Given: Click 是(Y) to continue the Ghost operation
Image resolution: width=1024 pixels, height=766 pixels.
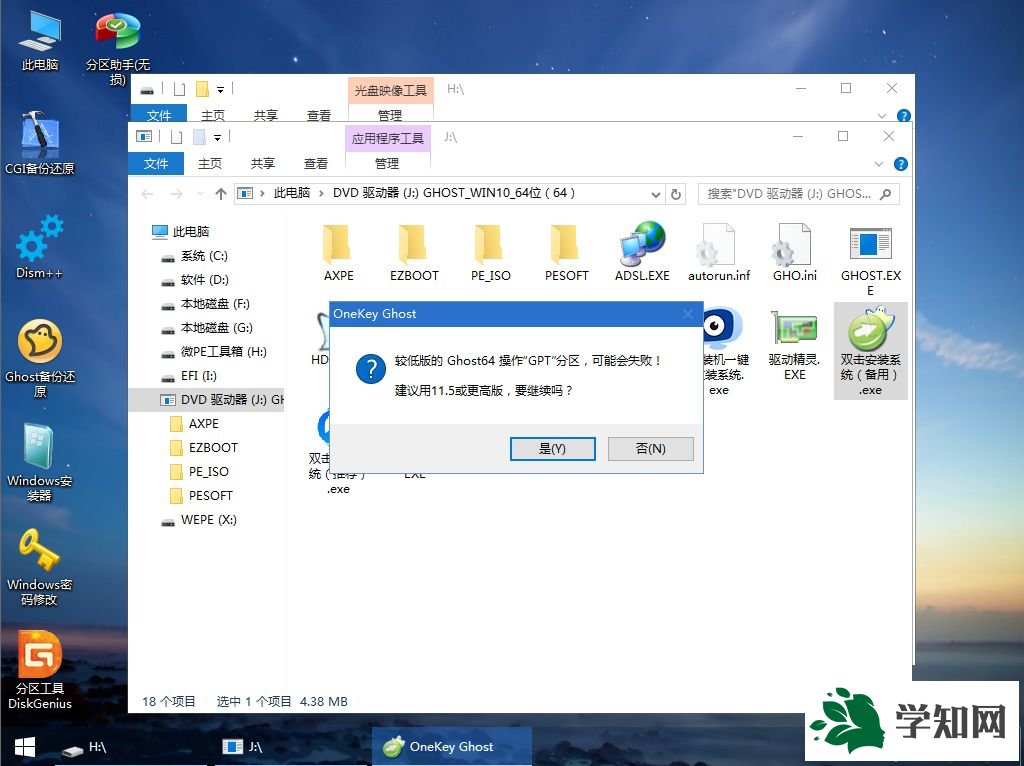Looking at the screenshot, I should [552, 448].
